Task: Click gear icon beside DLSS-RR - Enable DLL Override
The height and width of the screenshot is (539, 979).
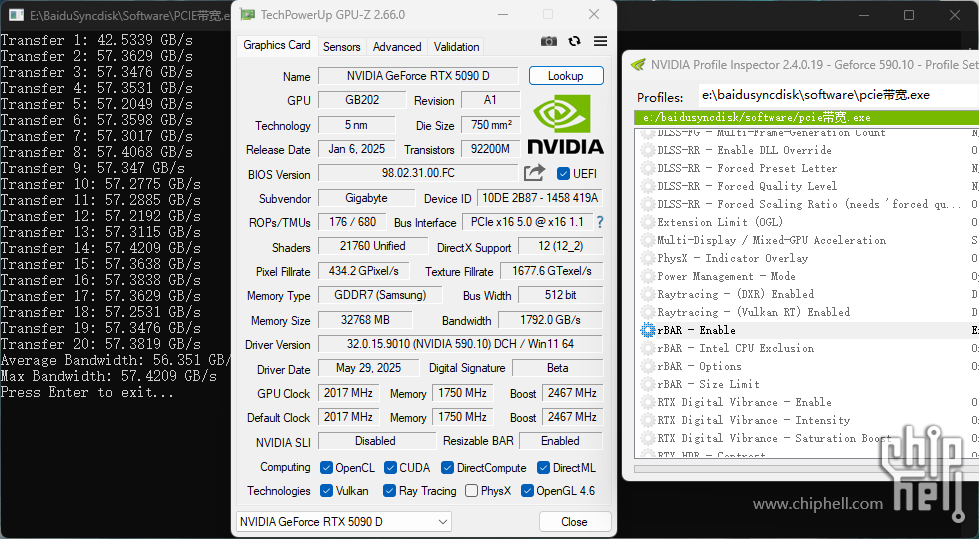Action: tap(647, 150)
